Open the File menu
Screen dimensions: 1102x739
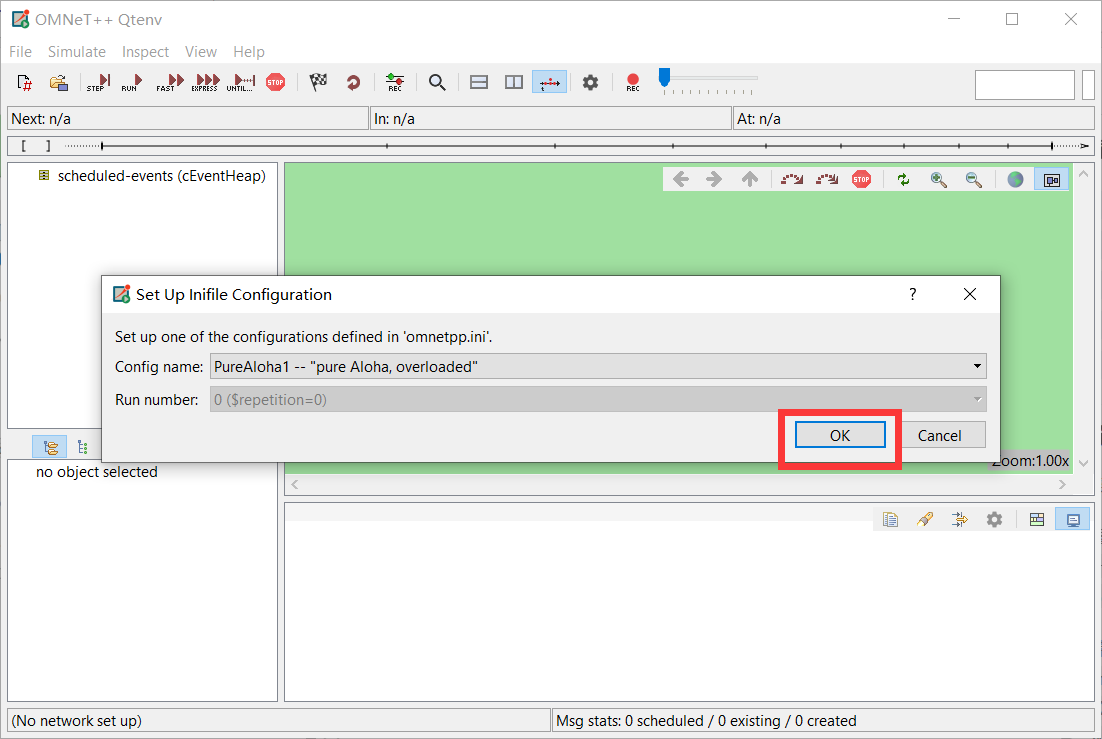(20, 51)
